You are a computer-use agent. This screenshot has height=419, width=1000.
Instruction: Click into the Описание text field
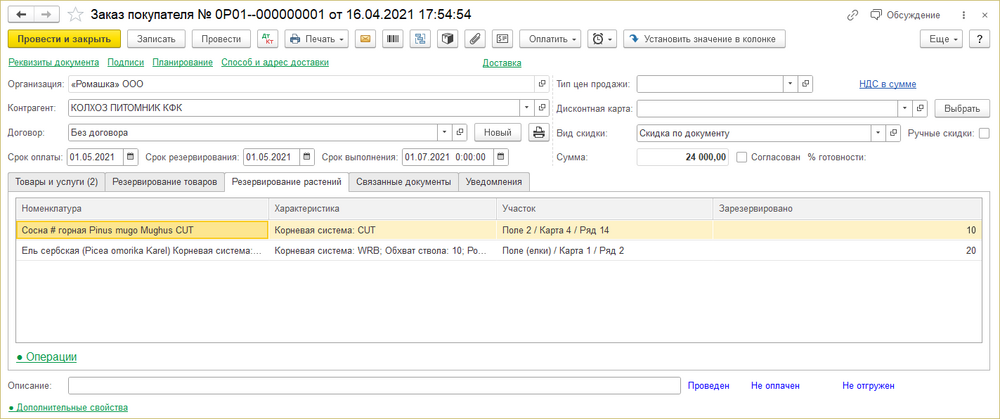pyautogui.click(x=374, y=386)
